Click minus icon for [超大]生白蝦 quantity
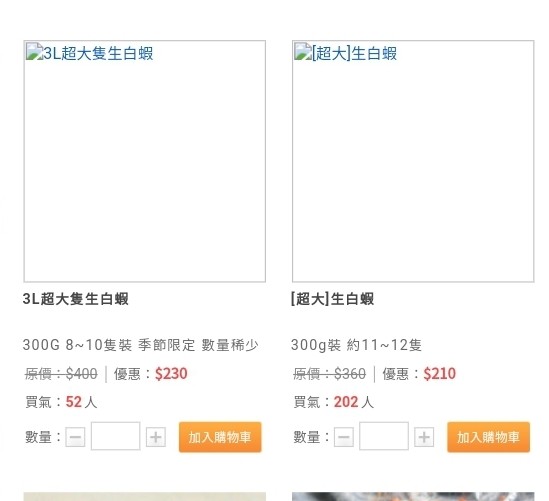The width and height of the screenshot is (549, 501). (344, 437)
